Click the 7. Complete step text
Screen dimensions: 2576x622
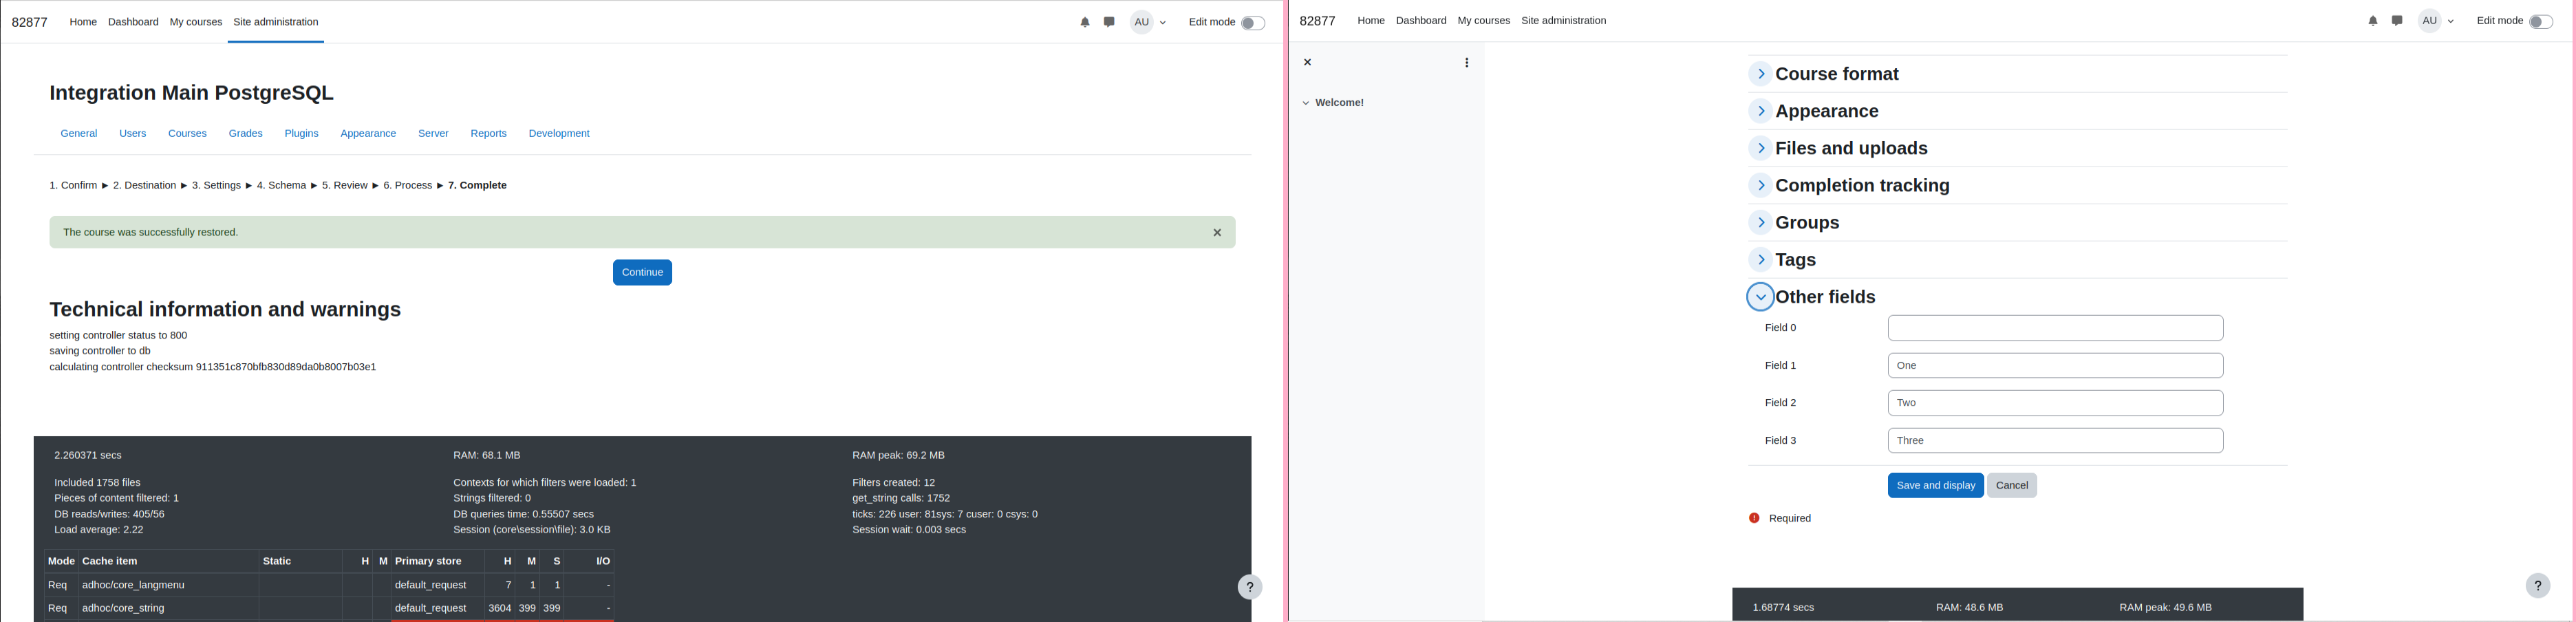(x=477, y=186)
